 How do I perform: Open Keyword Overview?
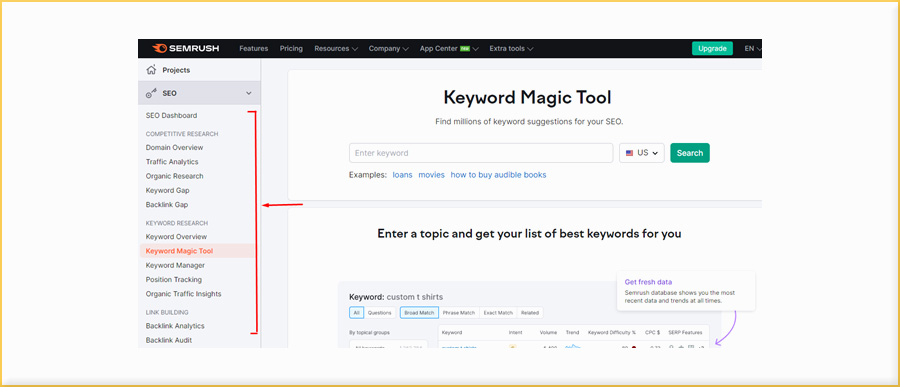click(176, 237)
